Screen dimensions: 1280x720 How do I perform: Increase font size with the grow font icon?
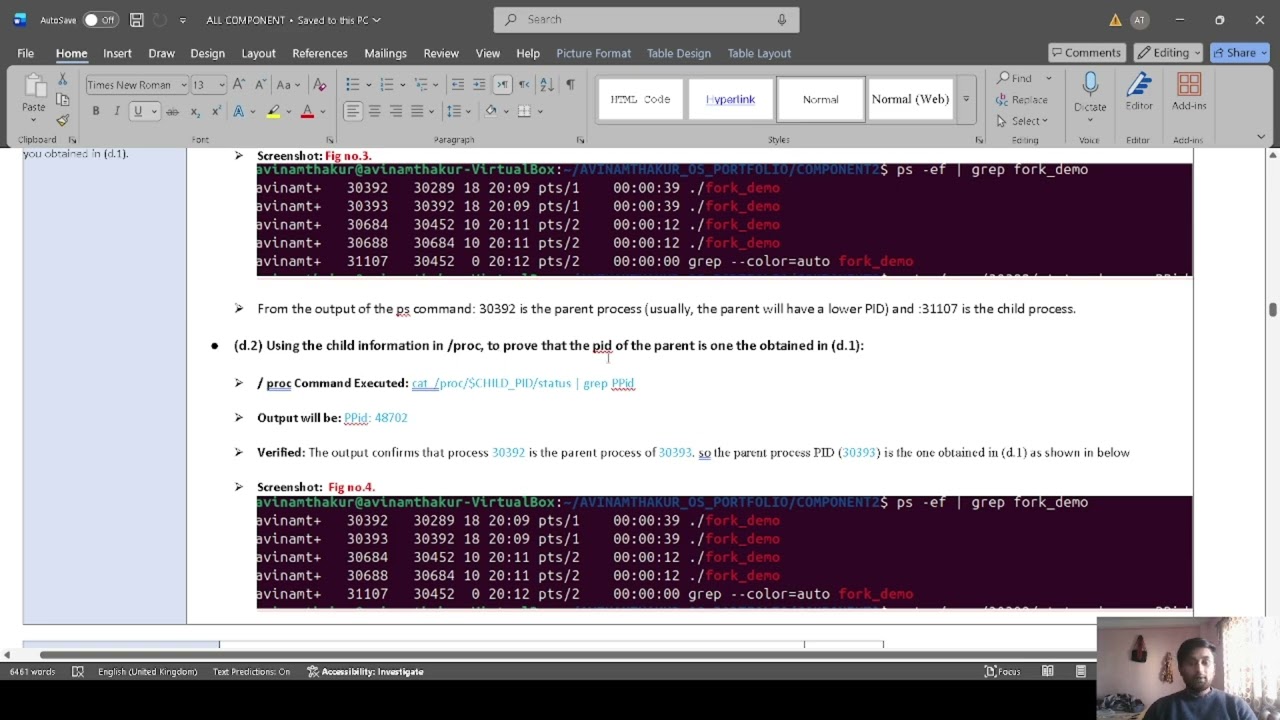[239, 85]
